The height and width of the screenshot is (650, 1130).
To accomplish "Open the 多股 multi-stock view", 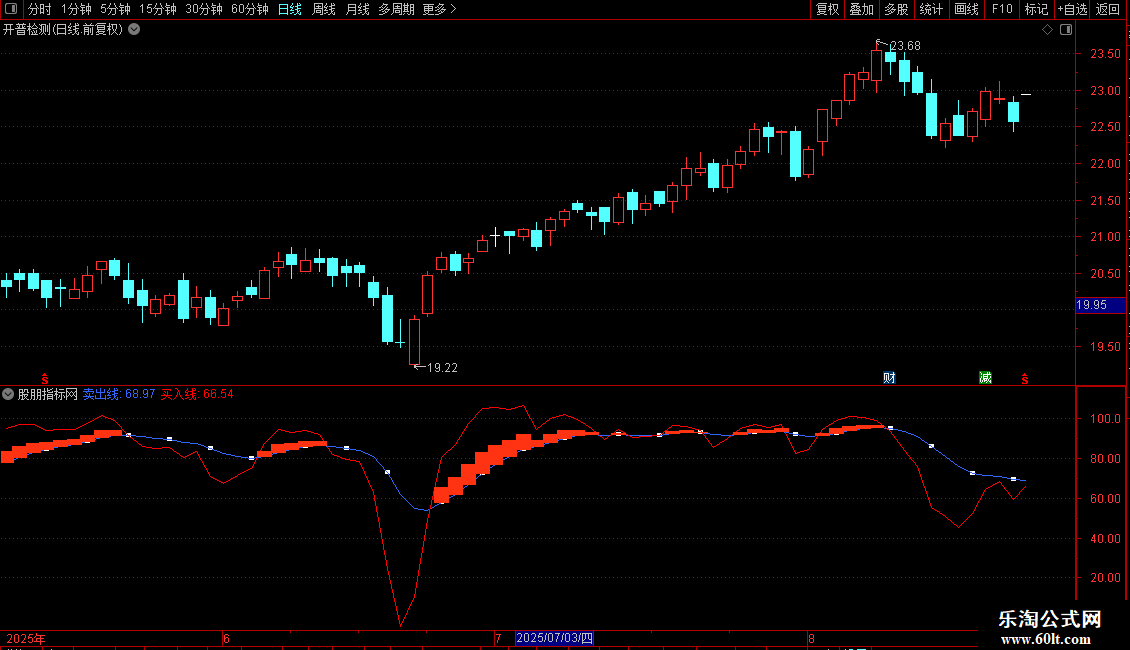I will click(896, 9).
